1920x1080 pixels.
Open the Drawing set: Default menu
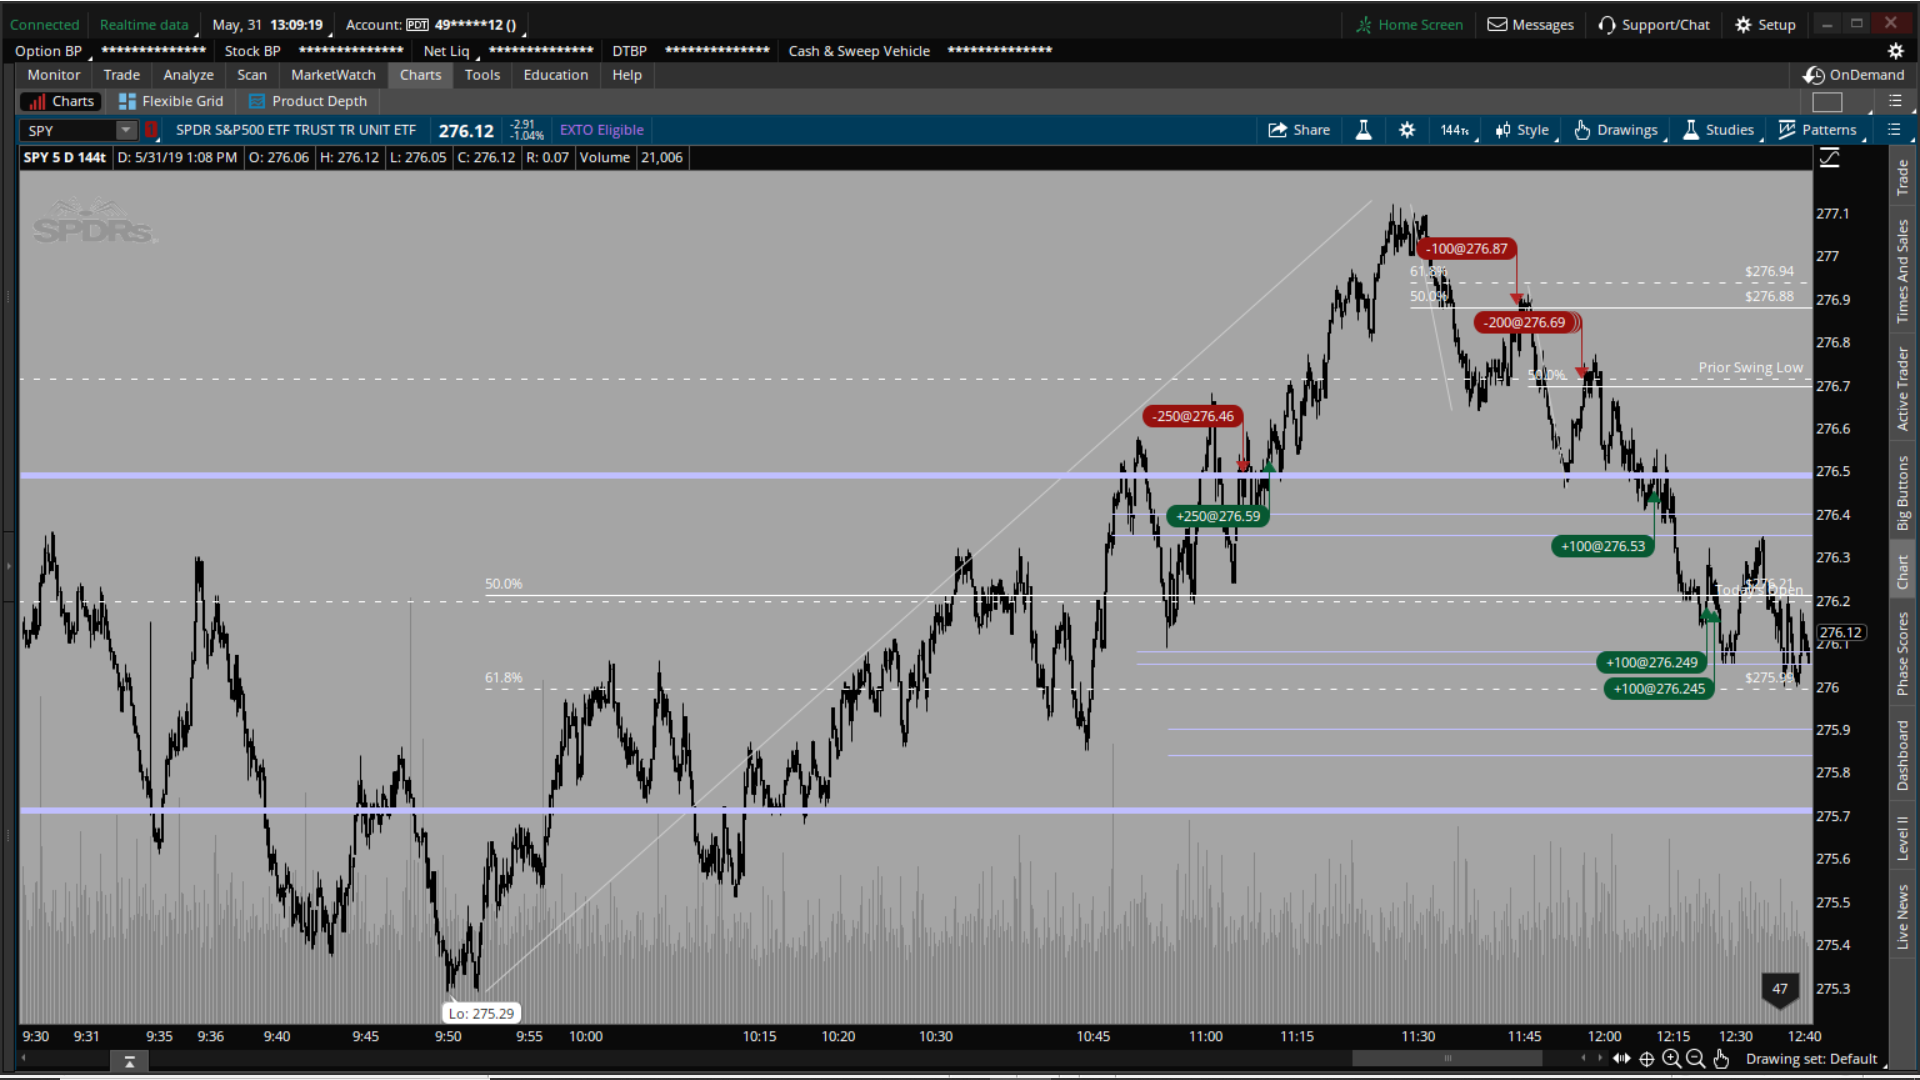1811,1059
